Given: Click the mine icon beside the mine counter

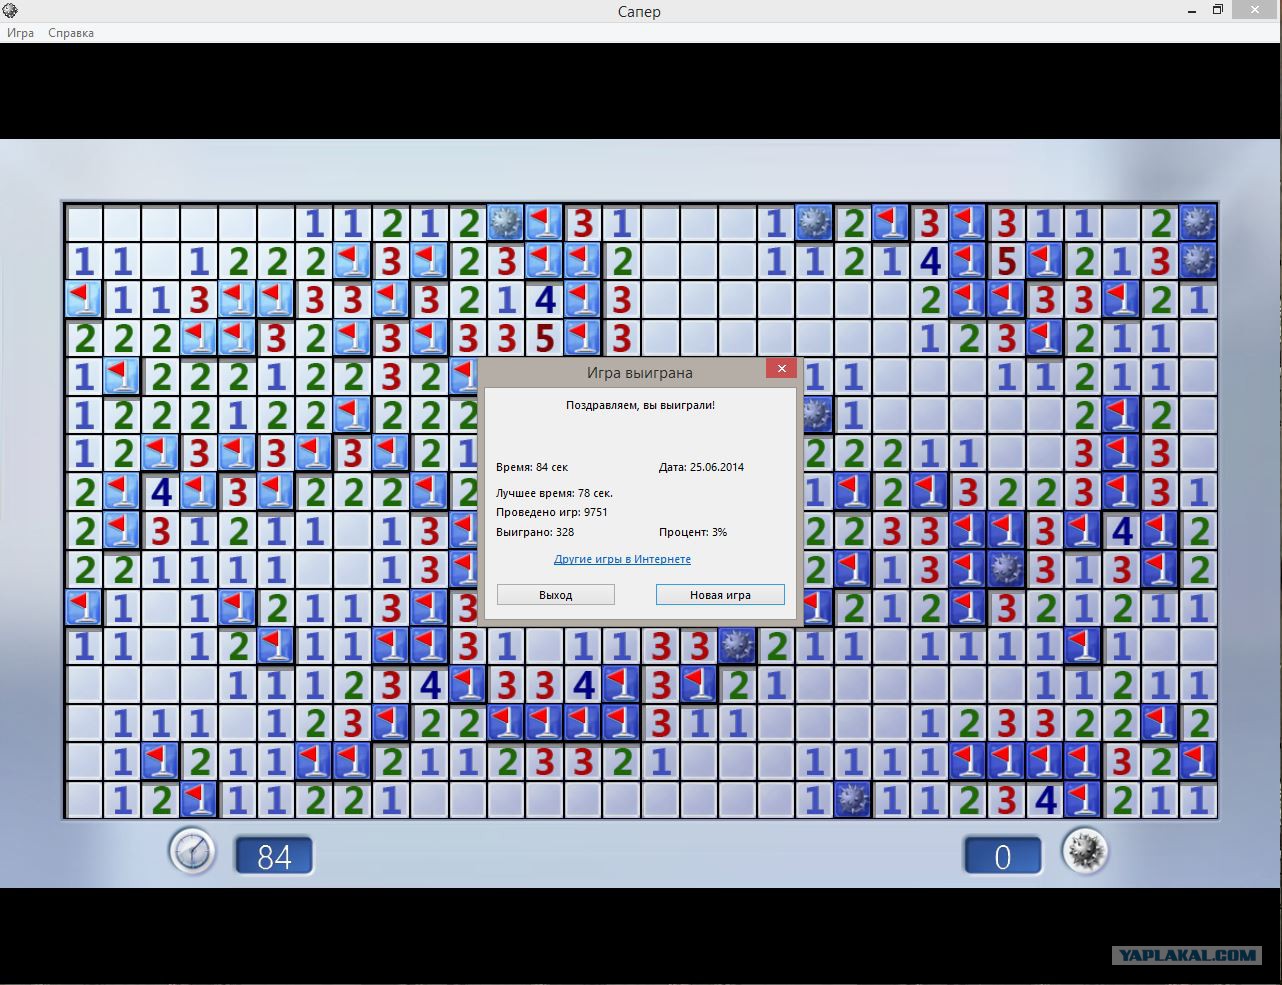Looking at the screenshot, I should coord(1085,852).
